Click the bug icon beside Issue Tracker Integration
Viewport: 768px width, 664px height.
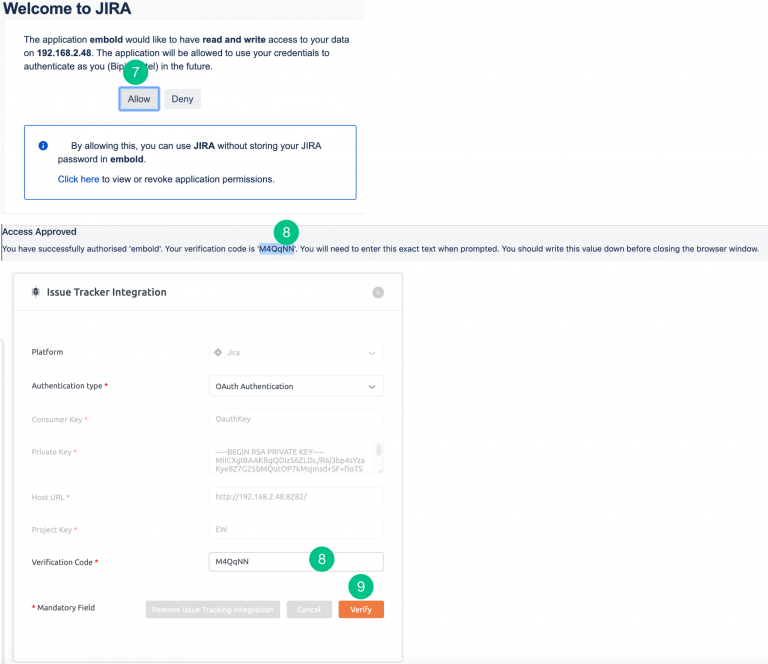(x=36, y=292)
